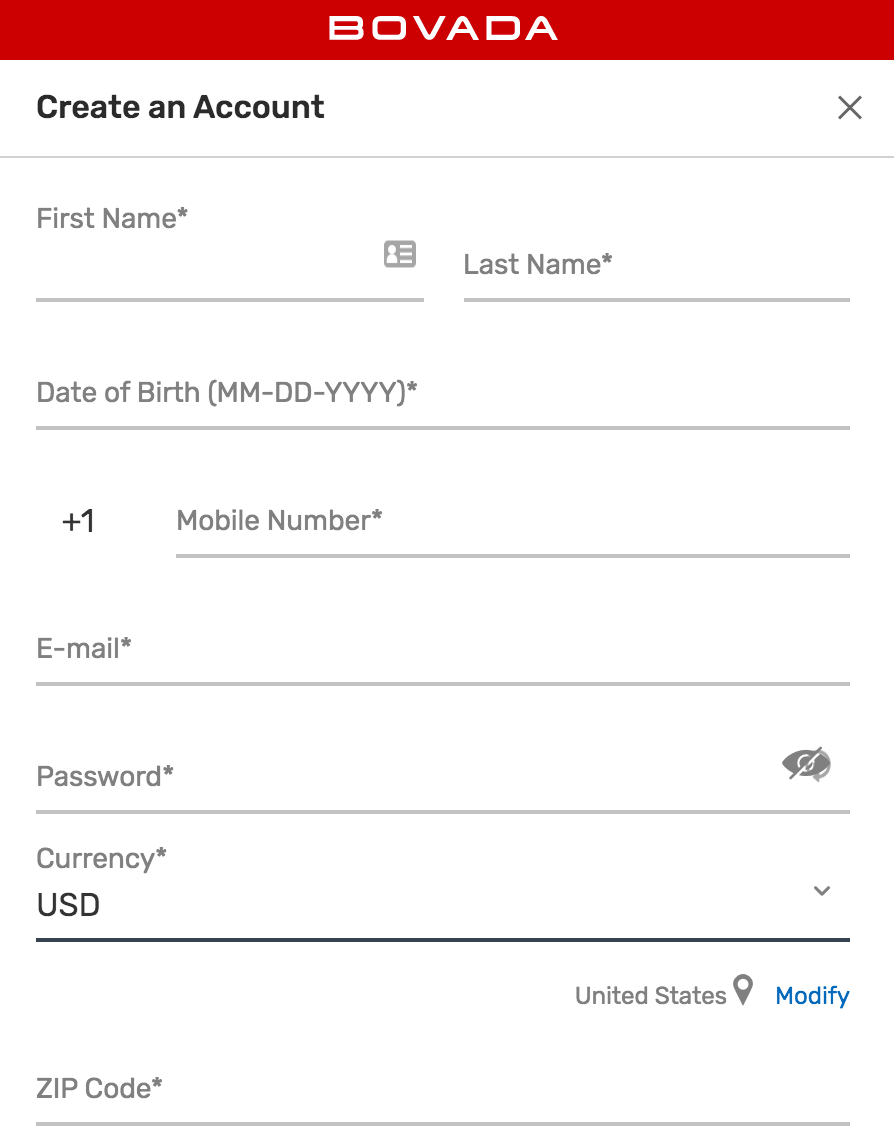Focus the ZIP Code input field
The width and height of the screenshot is (894, 1142).
[443, 1090]
